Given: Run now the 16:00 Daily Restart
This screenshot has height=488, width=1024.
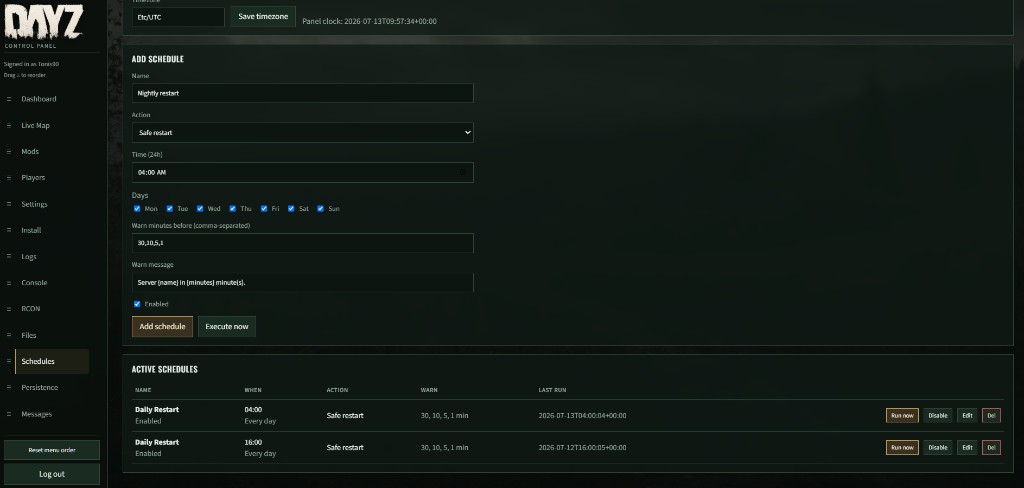Looking at the screenshot, I should pos(902,447).
